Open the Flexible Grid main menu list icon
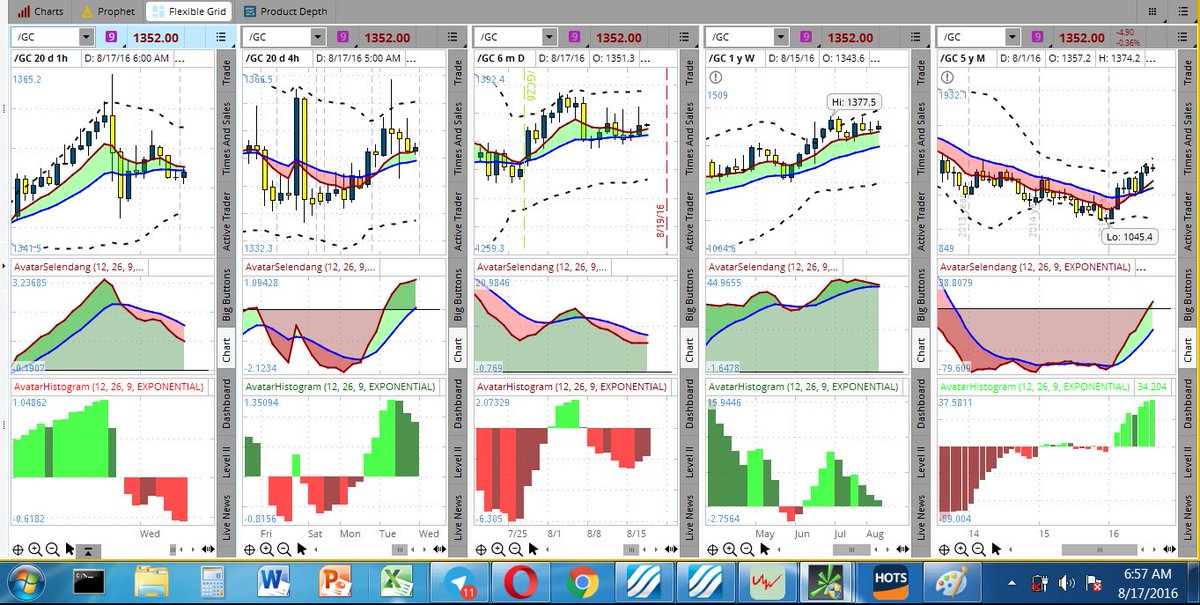 click(x=1181, y=12)
